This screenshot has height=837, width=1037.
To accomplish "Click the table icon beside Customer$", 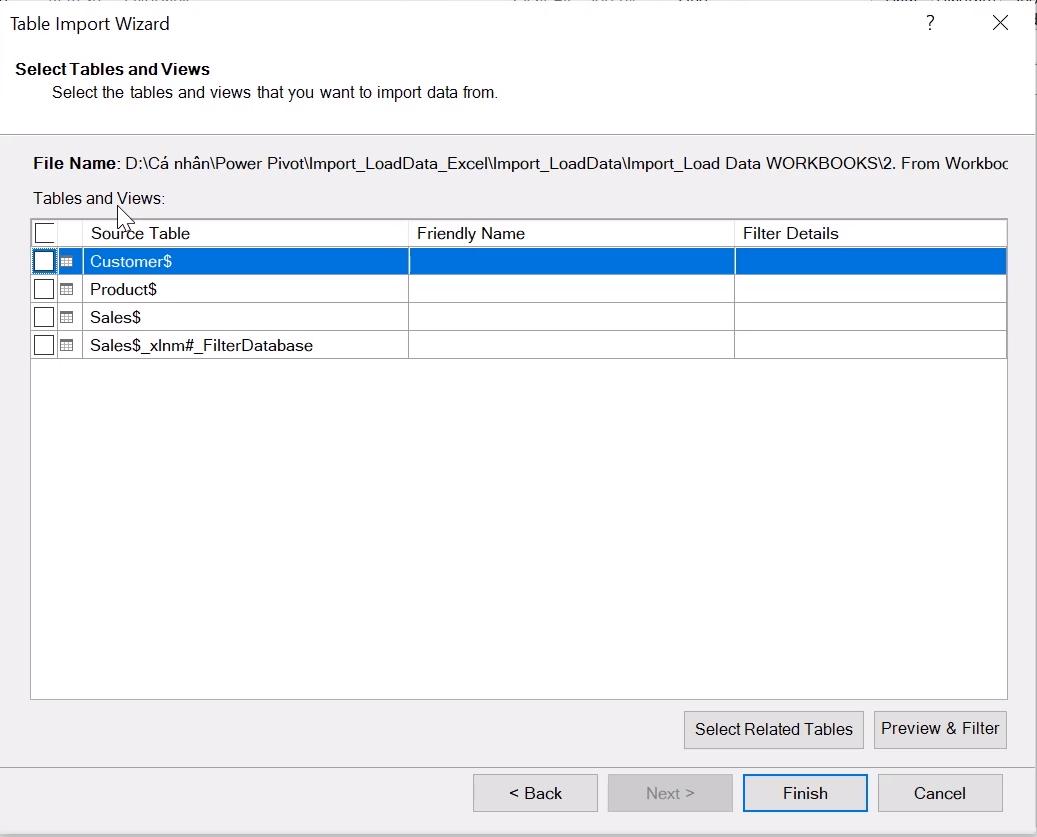I will [66, 261].
